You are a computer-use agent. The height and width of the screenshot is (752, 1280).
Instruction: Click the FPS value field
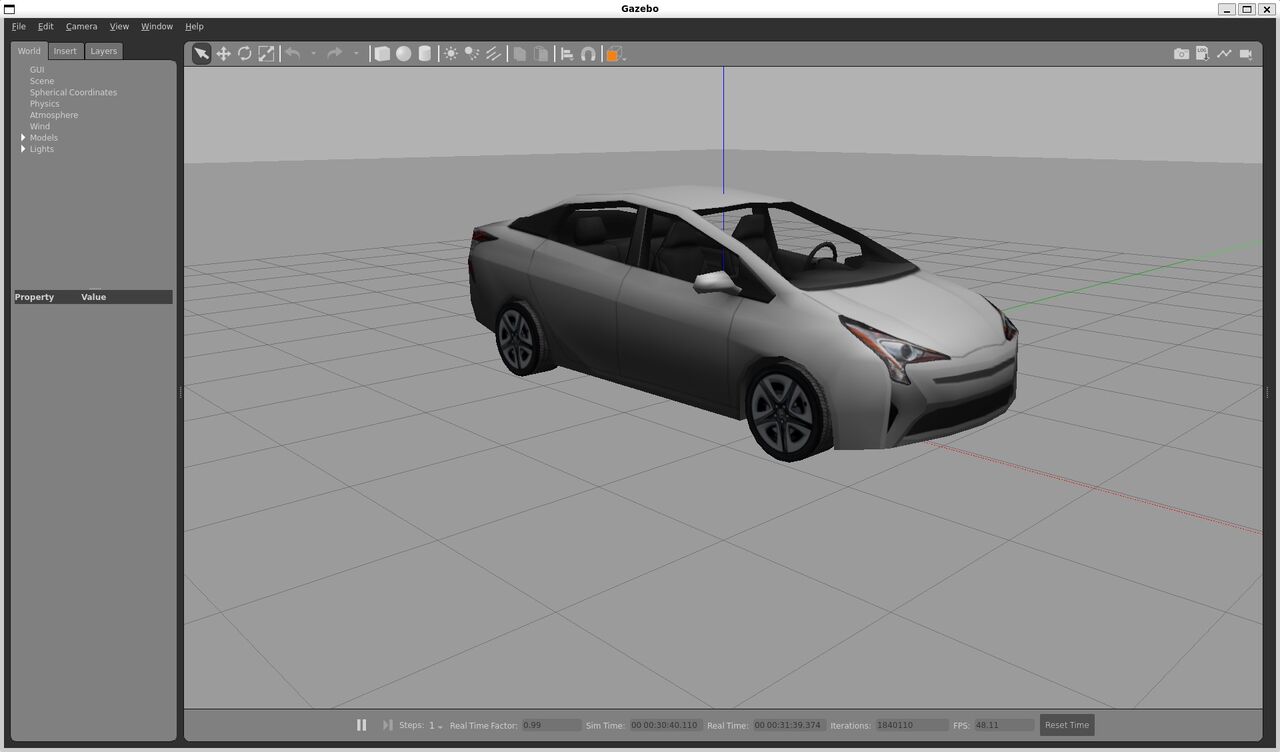pos(1003,725)
